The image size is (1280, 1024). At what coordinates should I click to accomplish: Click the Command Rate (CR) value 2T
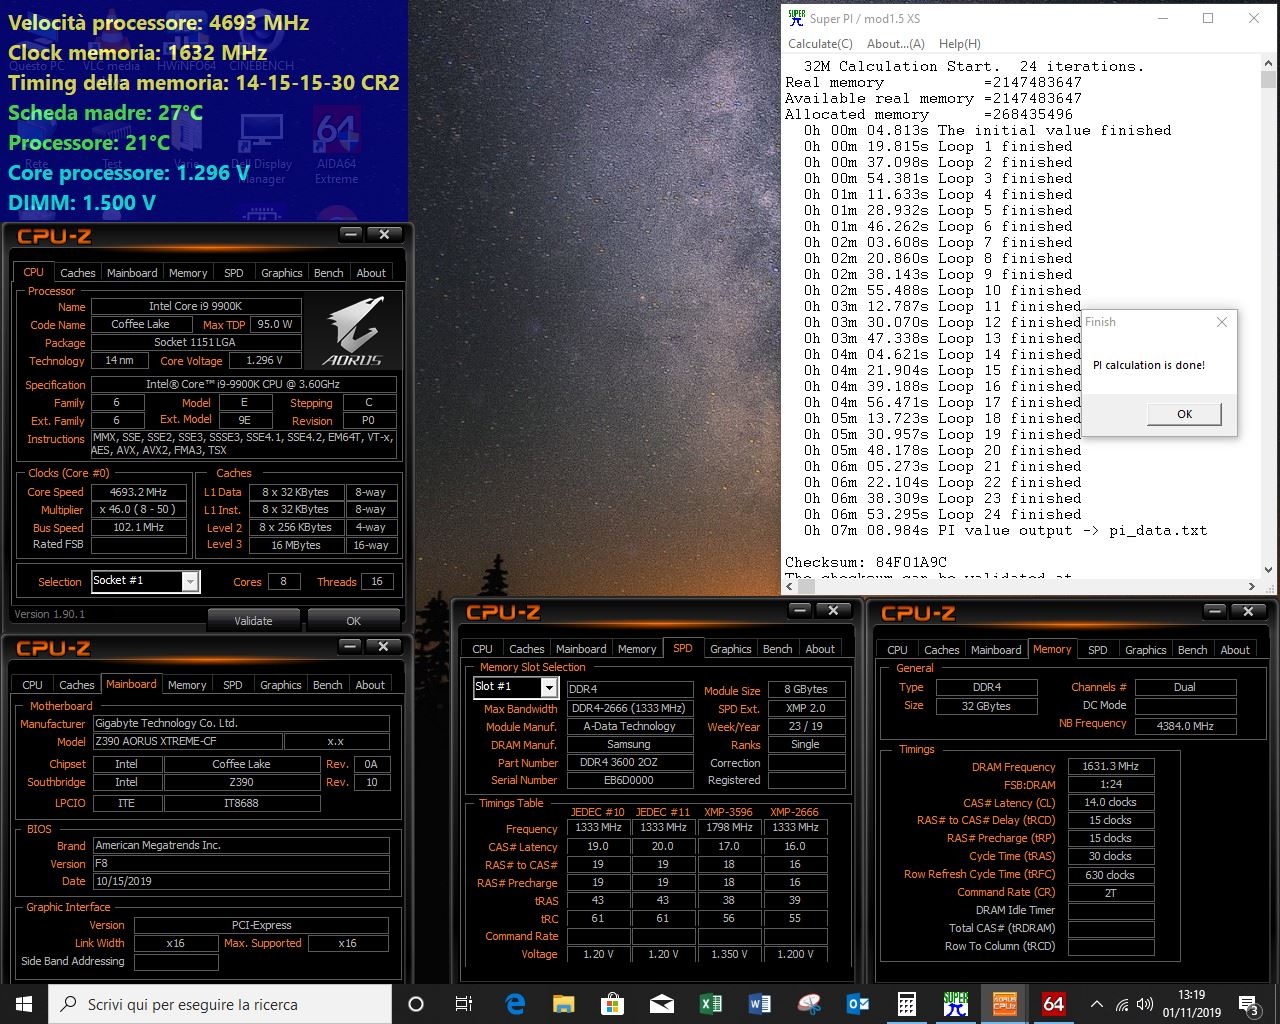click(1110, 893)
